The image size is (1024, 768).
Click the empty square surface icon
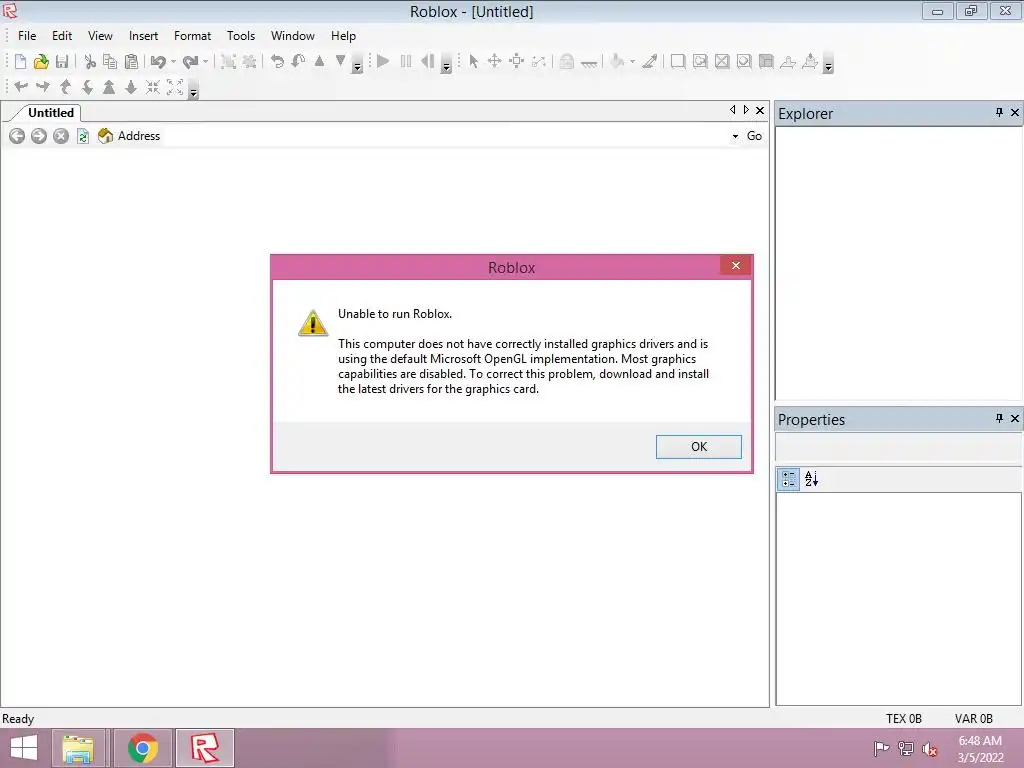678,61
